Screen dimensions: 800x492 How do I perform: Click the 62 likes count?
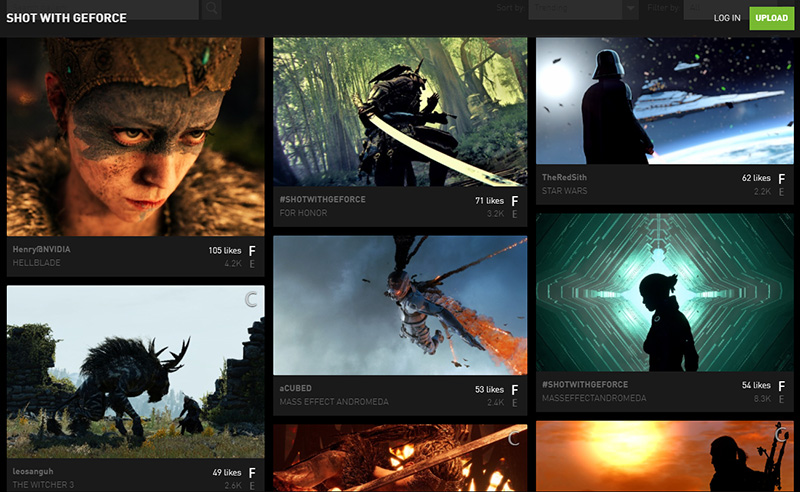tap(756, 178)
